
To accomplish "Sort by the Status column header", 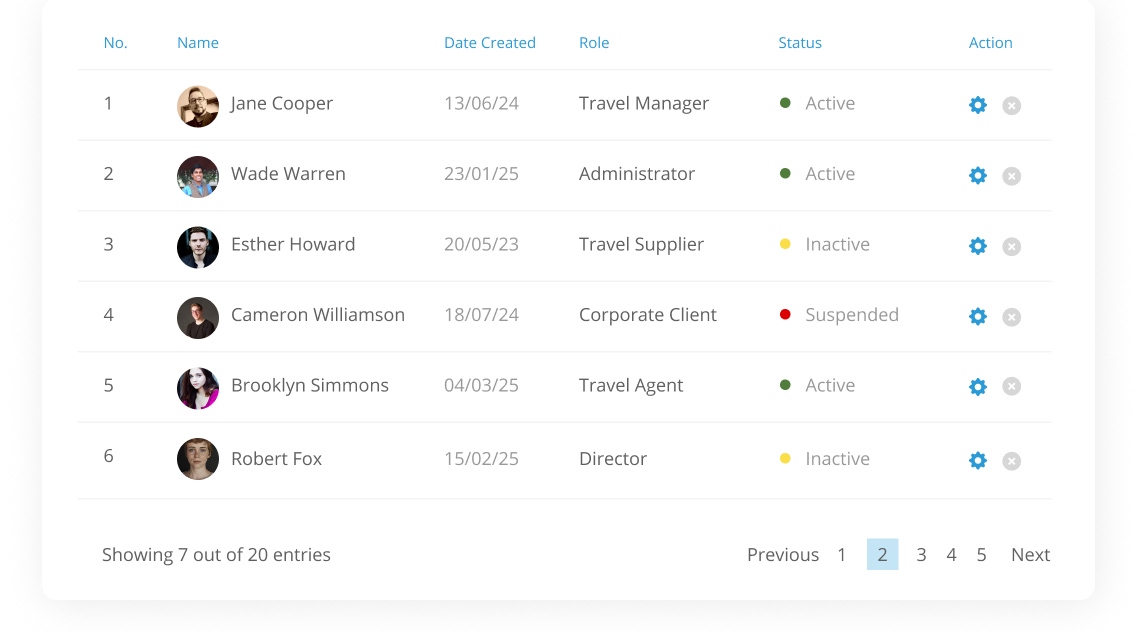I will [800, 43].
